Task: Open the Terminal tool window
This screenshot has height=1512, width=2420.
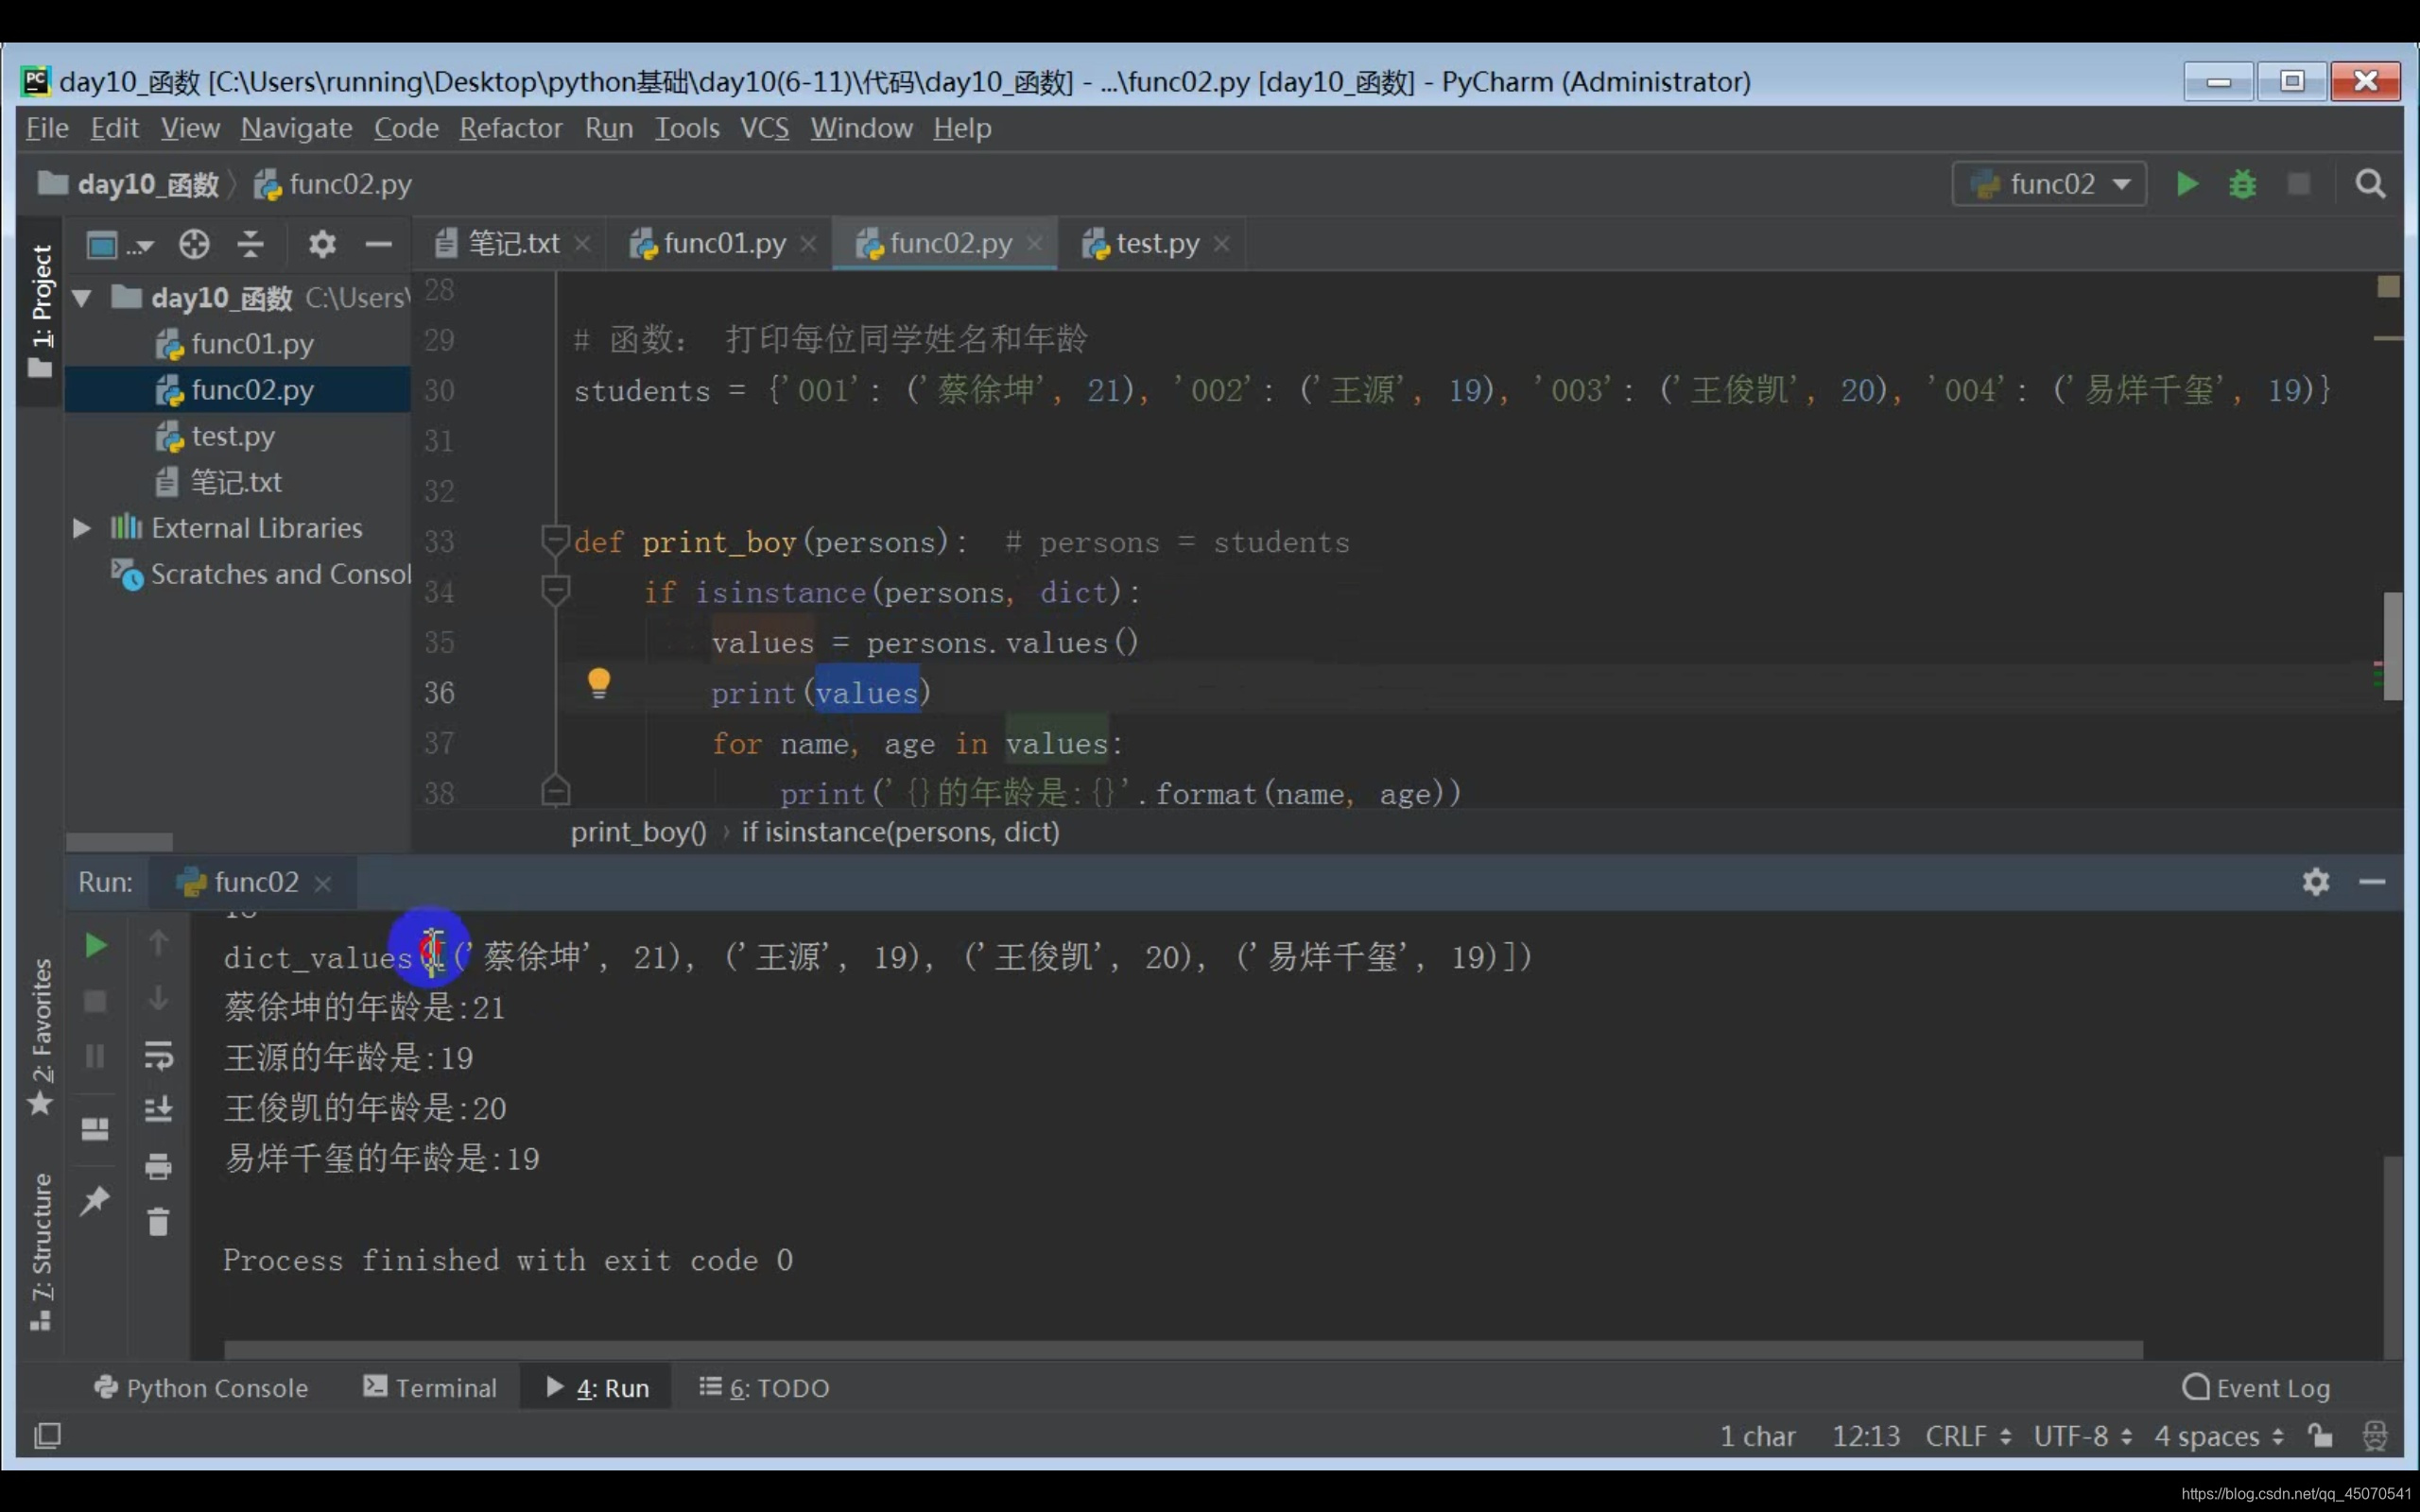Action: point(430,1387)
